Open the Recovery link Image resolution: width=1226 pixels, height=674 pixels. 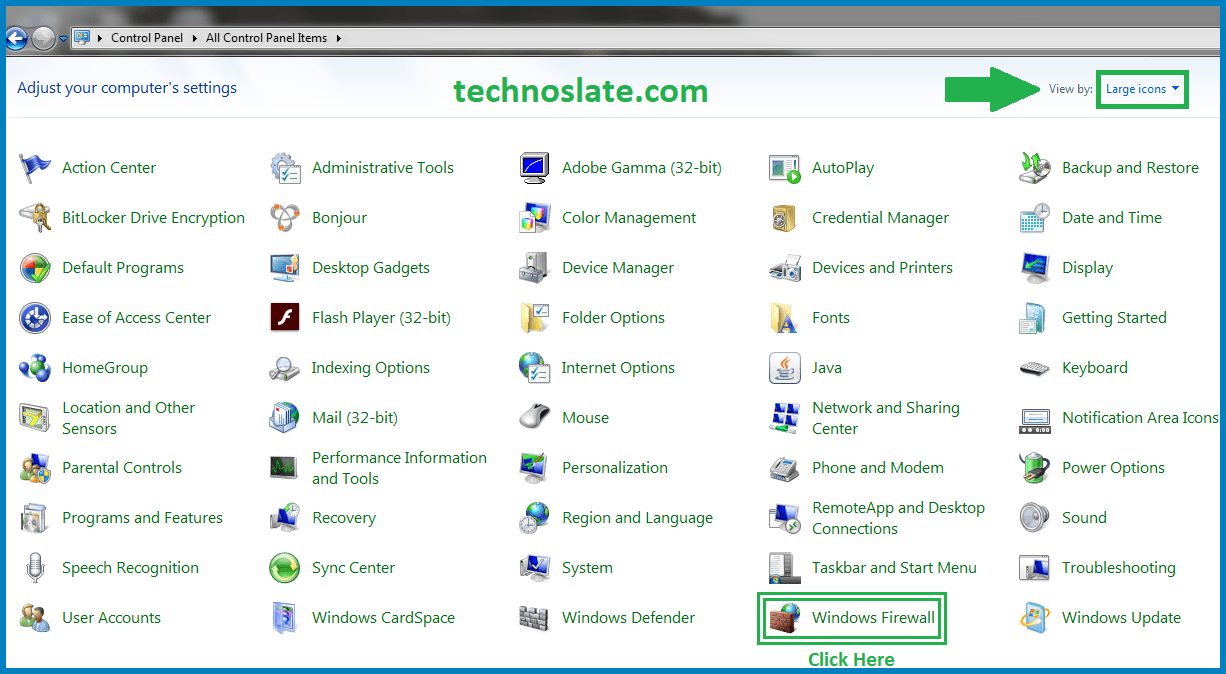344,518
